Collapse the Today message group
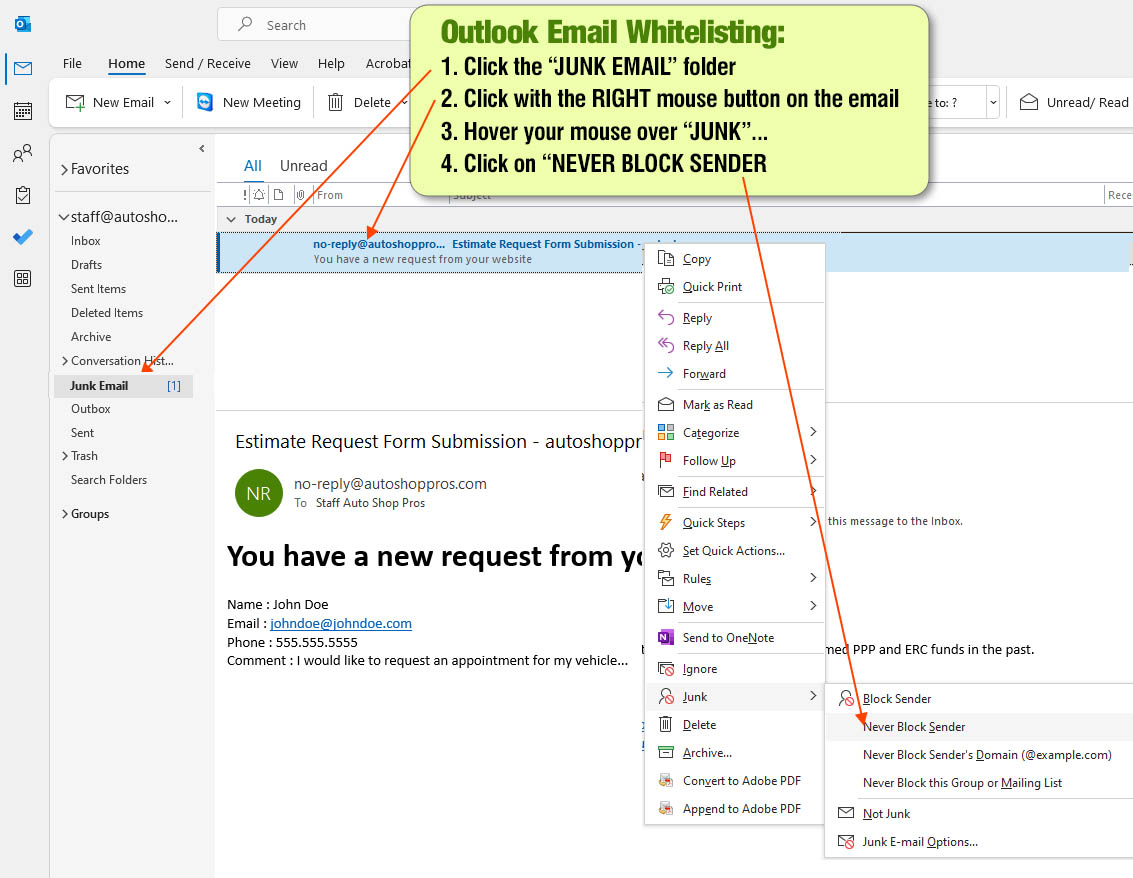The width and height of the screenshot is (1133, 878). coord(232,219)
